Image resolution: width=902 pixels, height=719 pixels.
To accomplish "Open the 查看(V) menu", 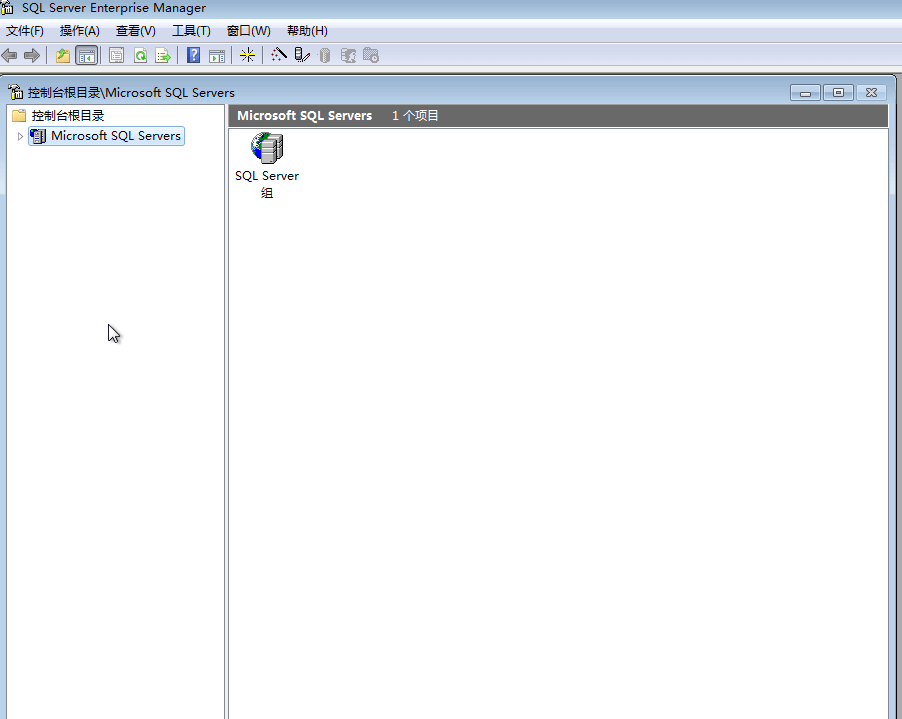I will pos(135,31).
